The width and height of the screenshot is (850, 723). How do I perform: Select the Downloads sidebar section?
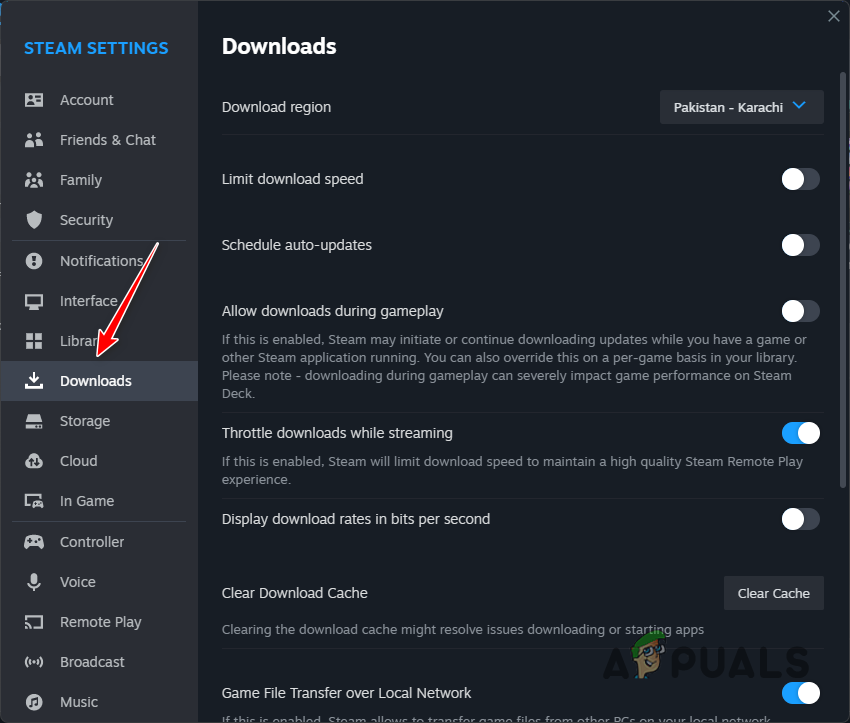pos(96,381)
